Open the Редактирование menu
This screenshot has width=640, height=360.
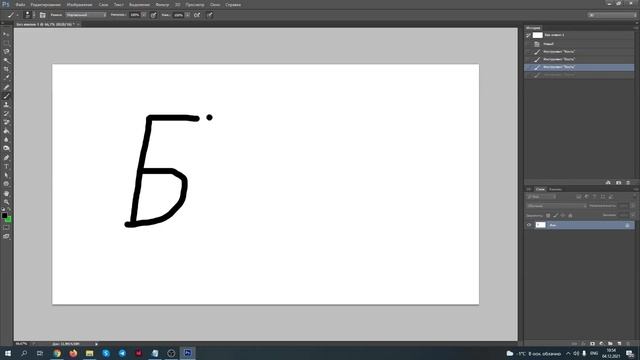[45, 4]
